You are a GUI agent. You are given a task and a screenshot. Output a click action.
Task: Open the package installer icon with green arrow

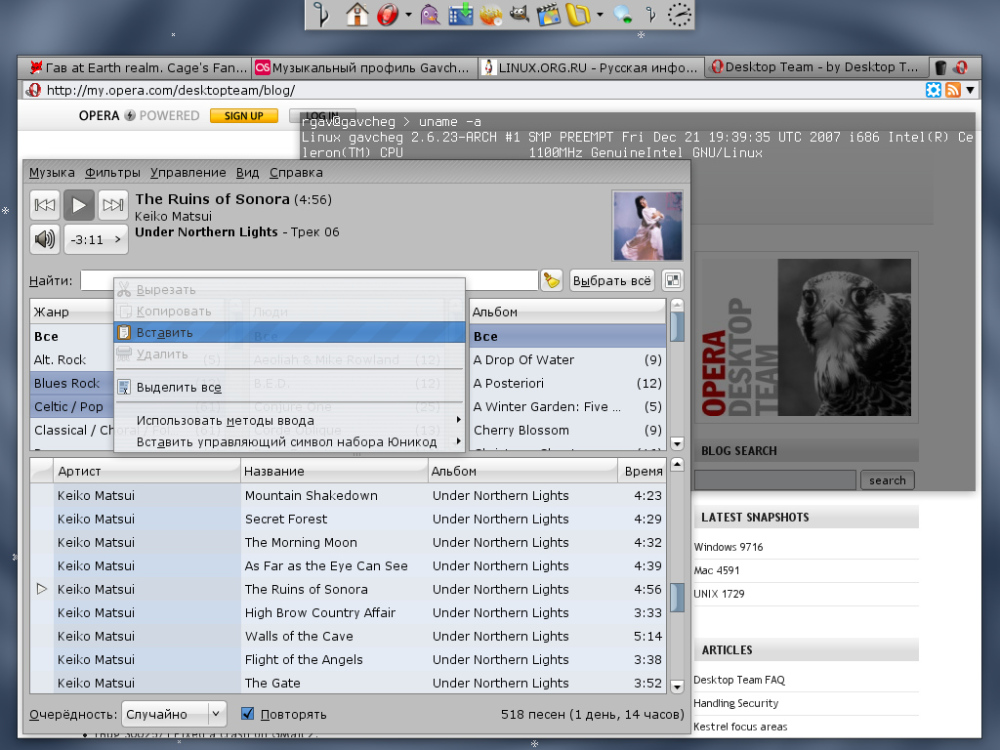pyautogui.click(x=460, y=14)
